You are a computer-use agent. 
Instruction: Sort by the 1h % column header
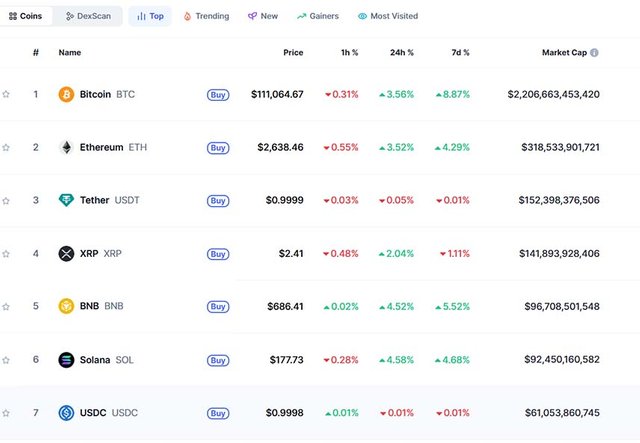(x=349, y=52)
